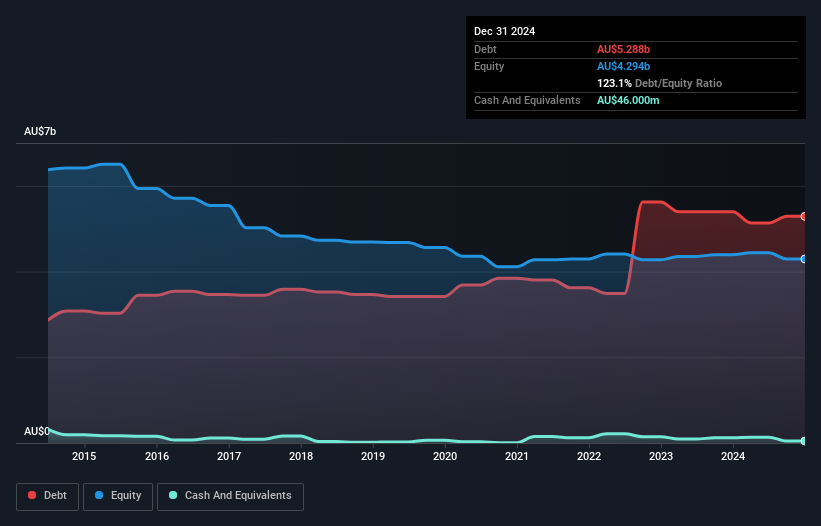Click the AU$7b y-axis label
The width and height of the screenshot is (821, 526).
(x=40, y=131)
